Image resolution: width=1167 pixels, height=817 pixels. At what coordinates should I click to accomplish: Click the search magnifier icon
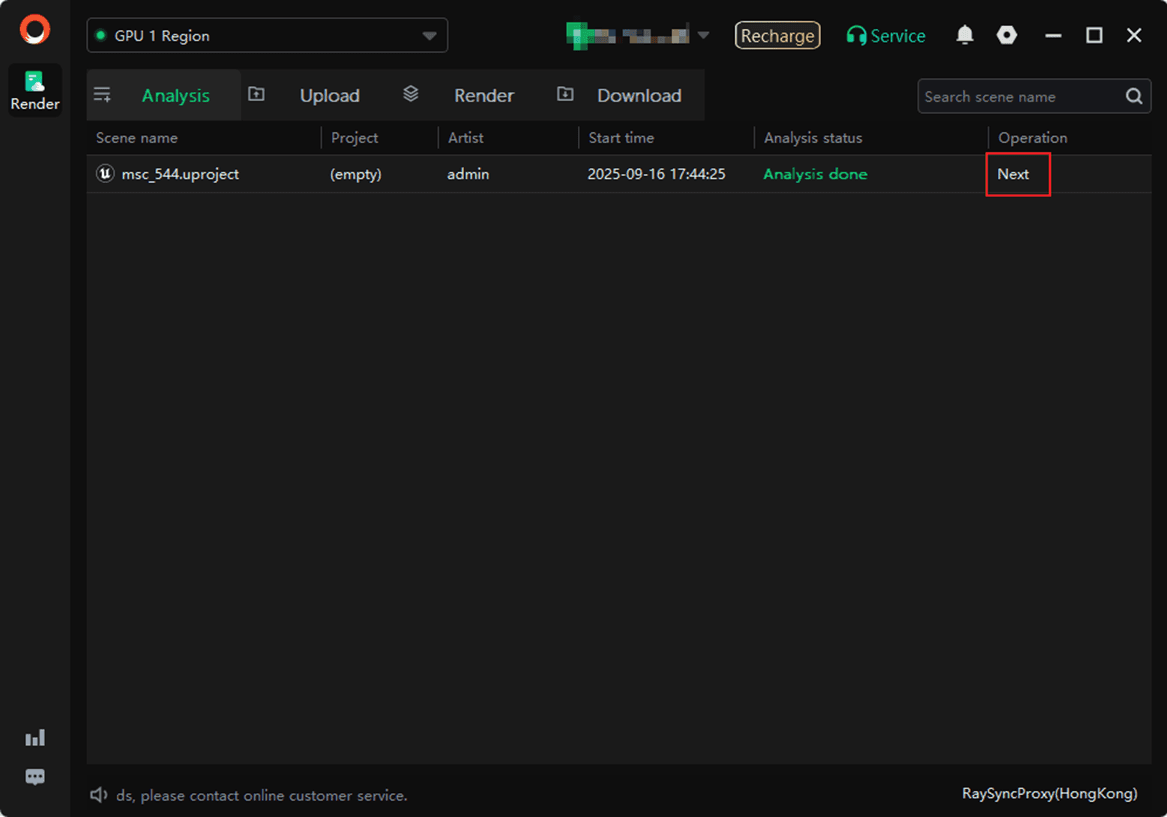click(x=1134, y=97)
